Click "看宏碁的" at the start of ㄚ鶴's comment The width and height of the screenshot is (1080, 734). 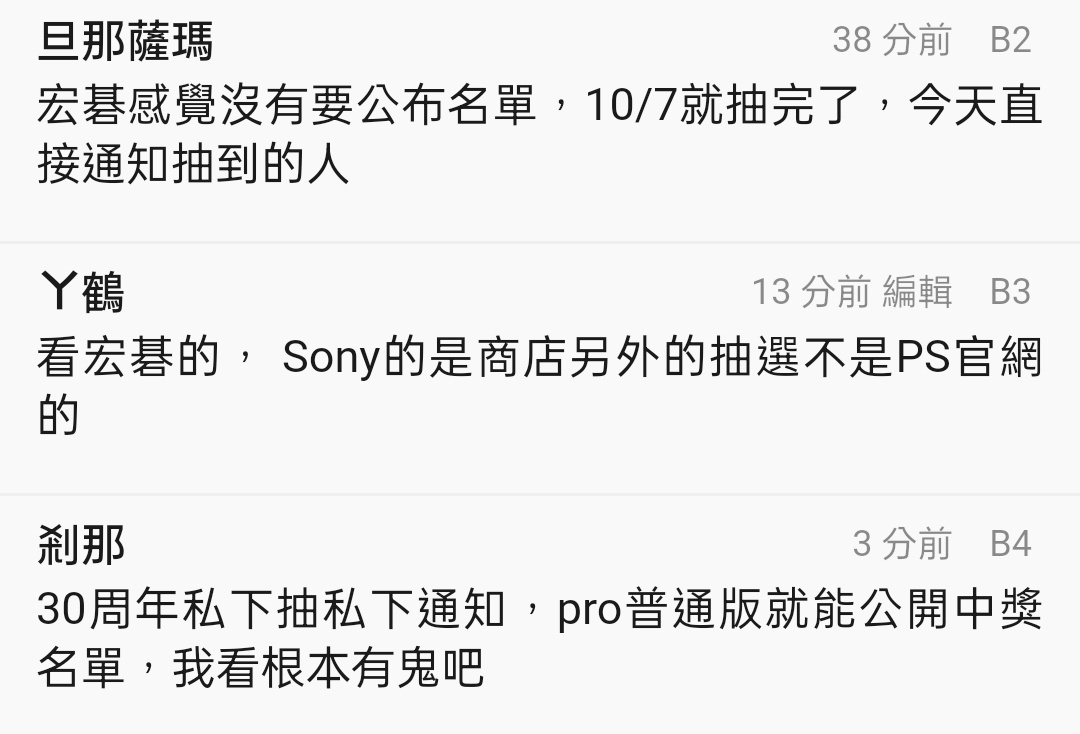click(x=128, y=358)
